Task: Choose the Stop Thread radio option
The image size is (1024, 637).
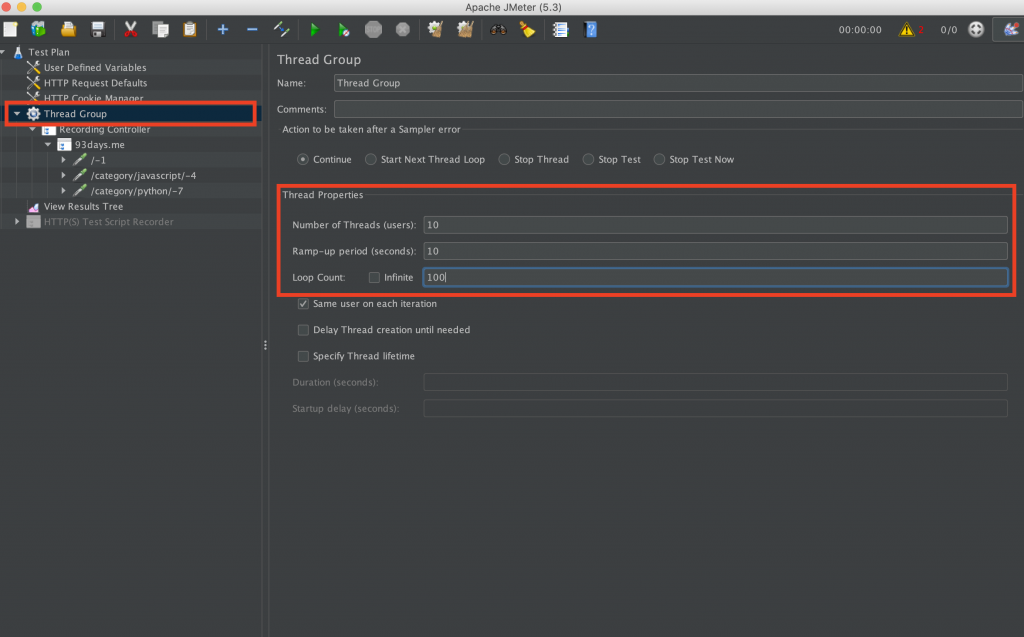Action: pyautogui.click(x=504, y=159)
